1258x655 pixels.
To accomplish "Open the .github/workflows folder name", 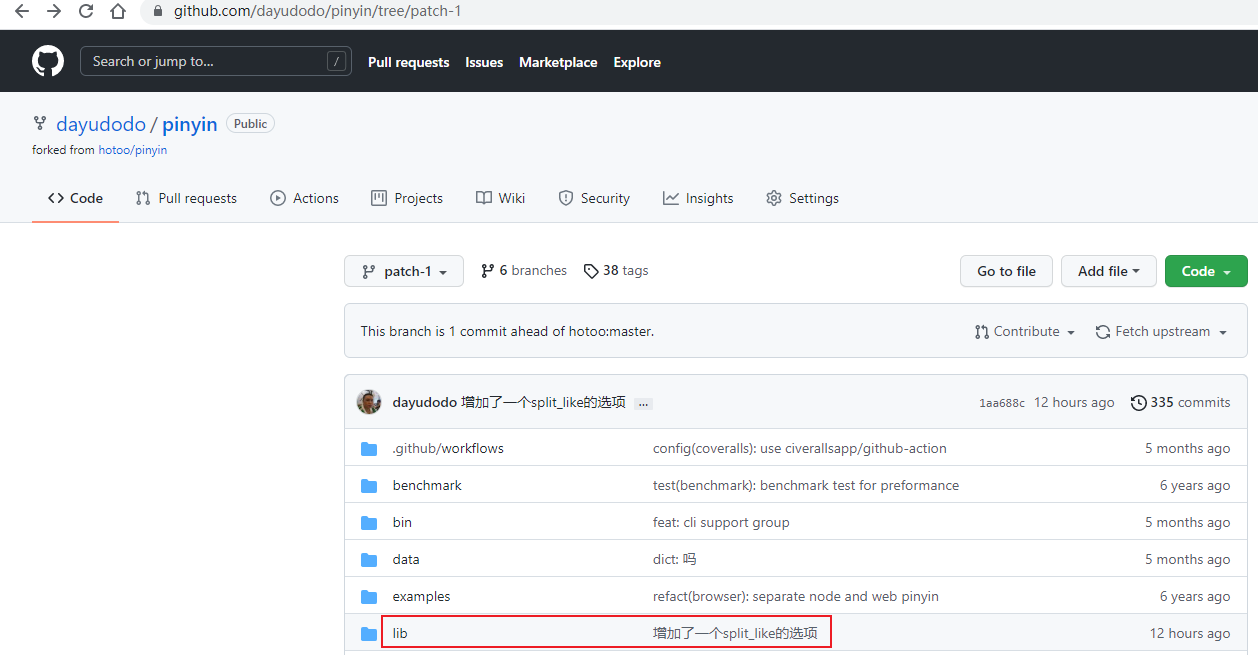I will (x=448, y=449).
